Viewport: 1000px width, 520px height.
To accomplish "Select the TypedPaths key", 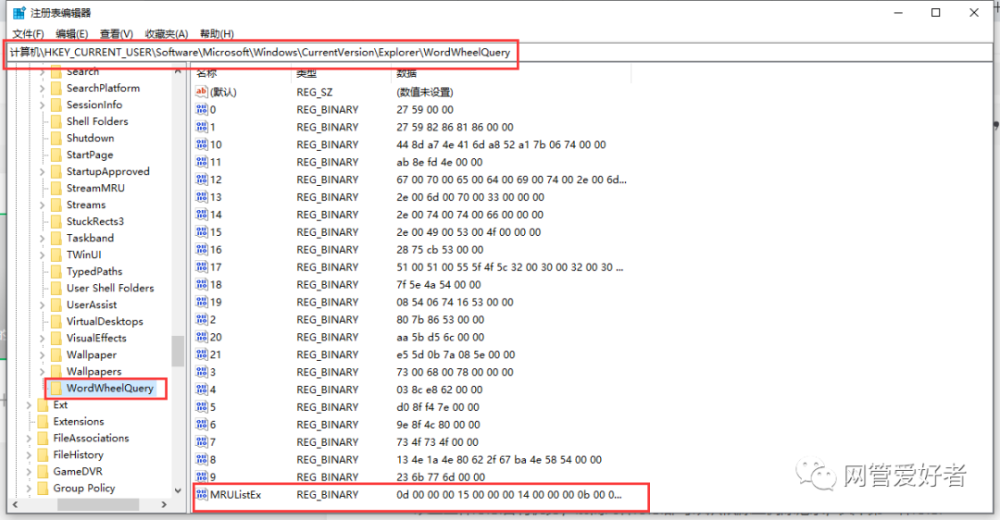I will tap(94, 271).
